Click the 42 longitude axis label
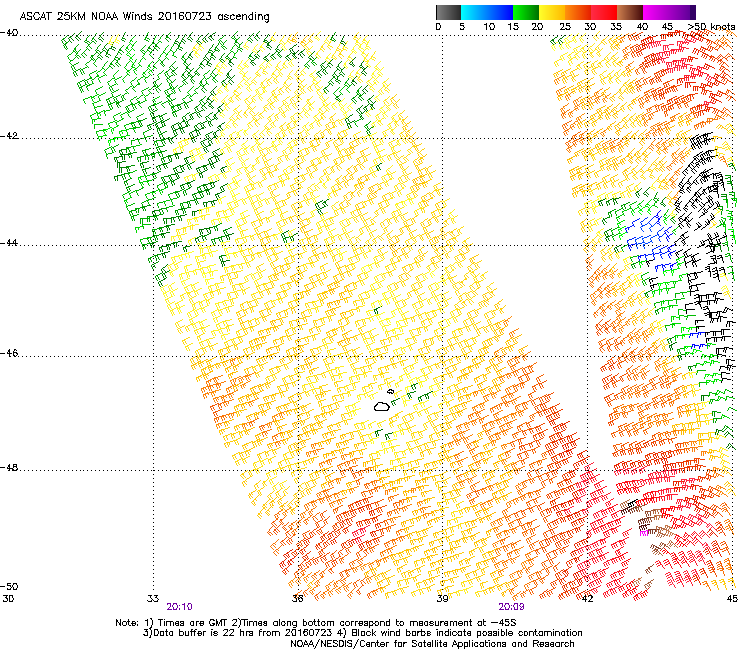Screen dimensions: 740x650 (x=587, y=599)
